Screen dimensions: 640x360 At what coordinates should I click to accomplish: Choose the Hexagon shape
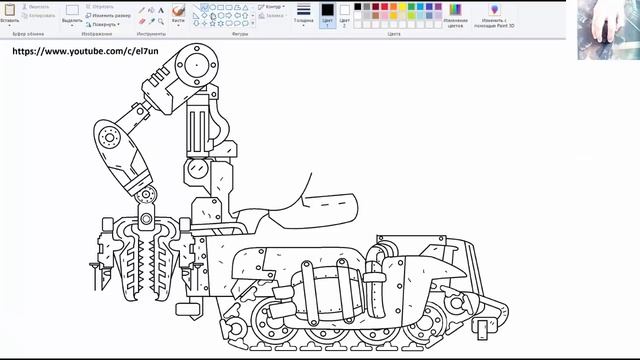[221, 16]
